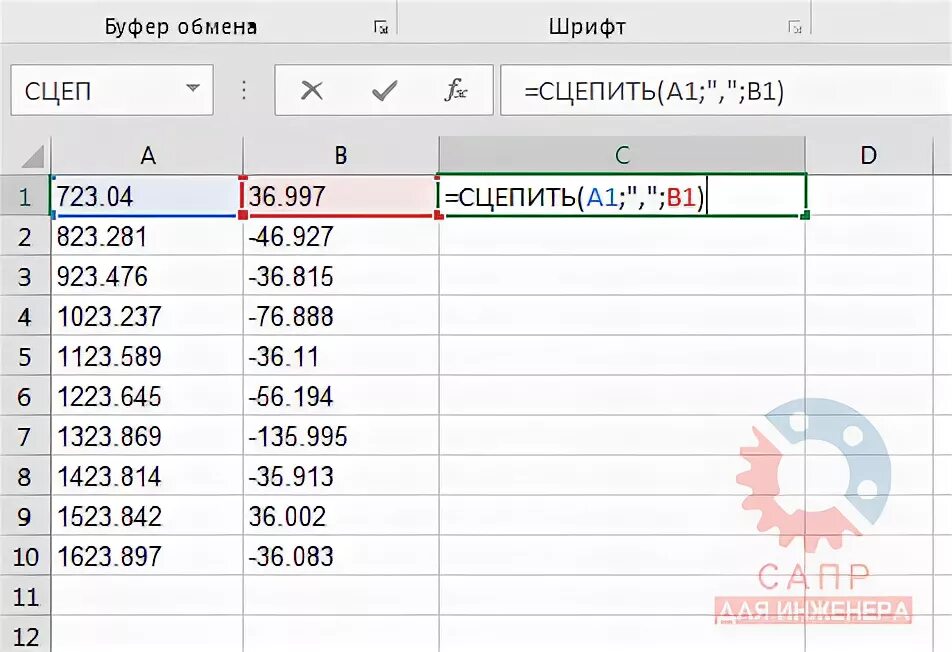
Task: Select the column D header
Action: [868, 156]
